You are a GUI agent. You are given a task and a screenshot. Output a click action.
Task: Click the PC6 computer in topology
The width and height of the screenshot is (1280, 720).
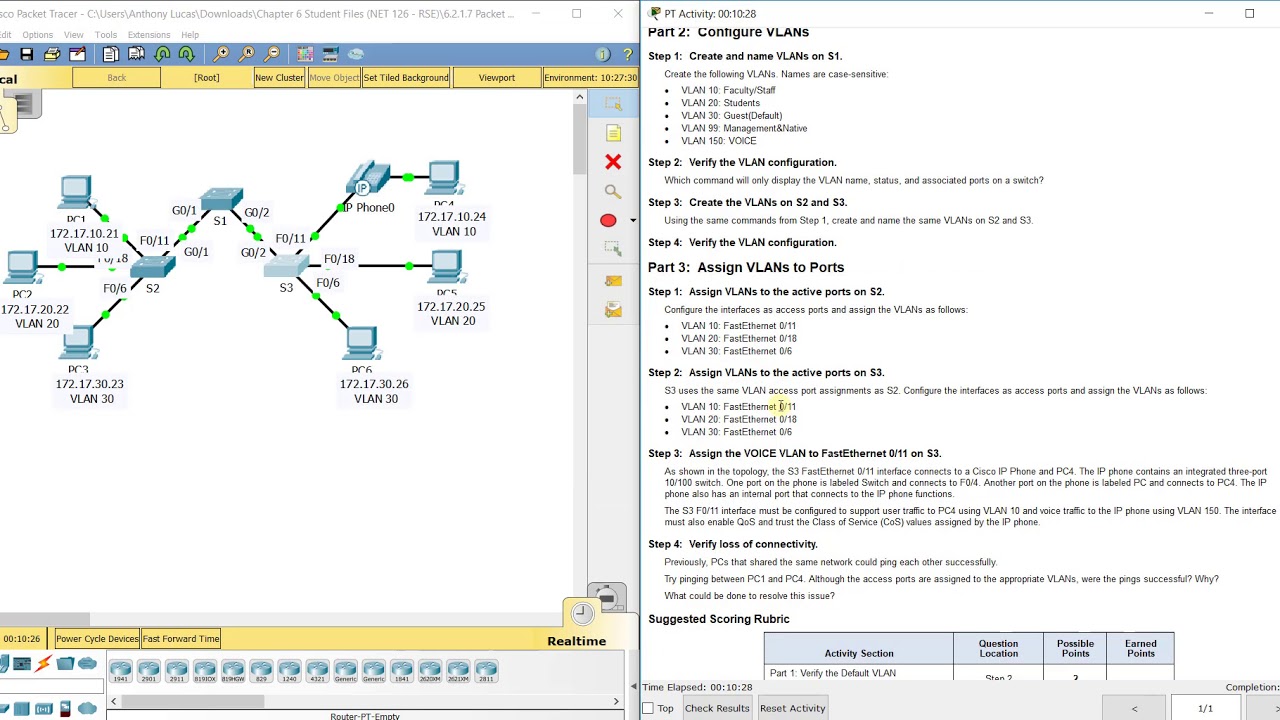coord(361,343)
